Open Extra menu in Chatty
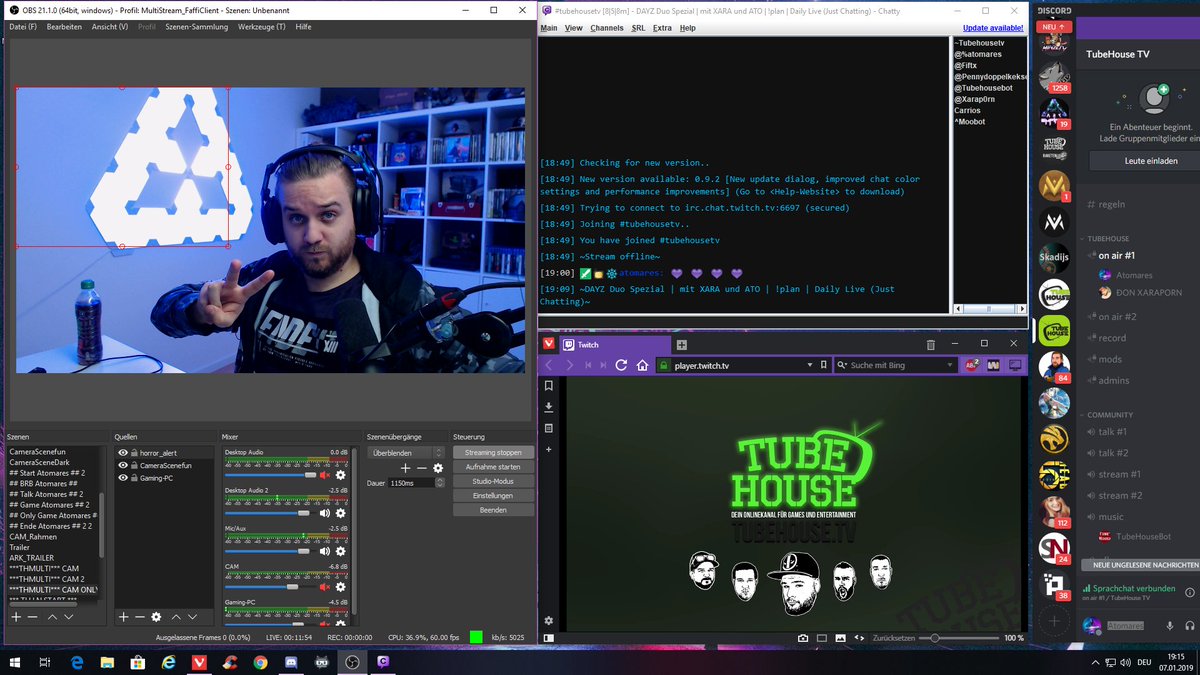The width and height of the screenshot is (1200, 675). click(662, 28)
